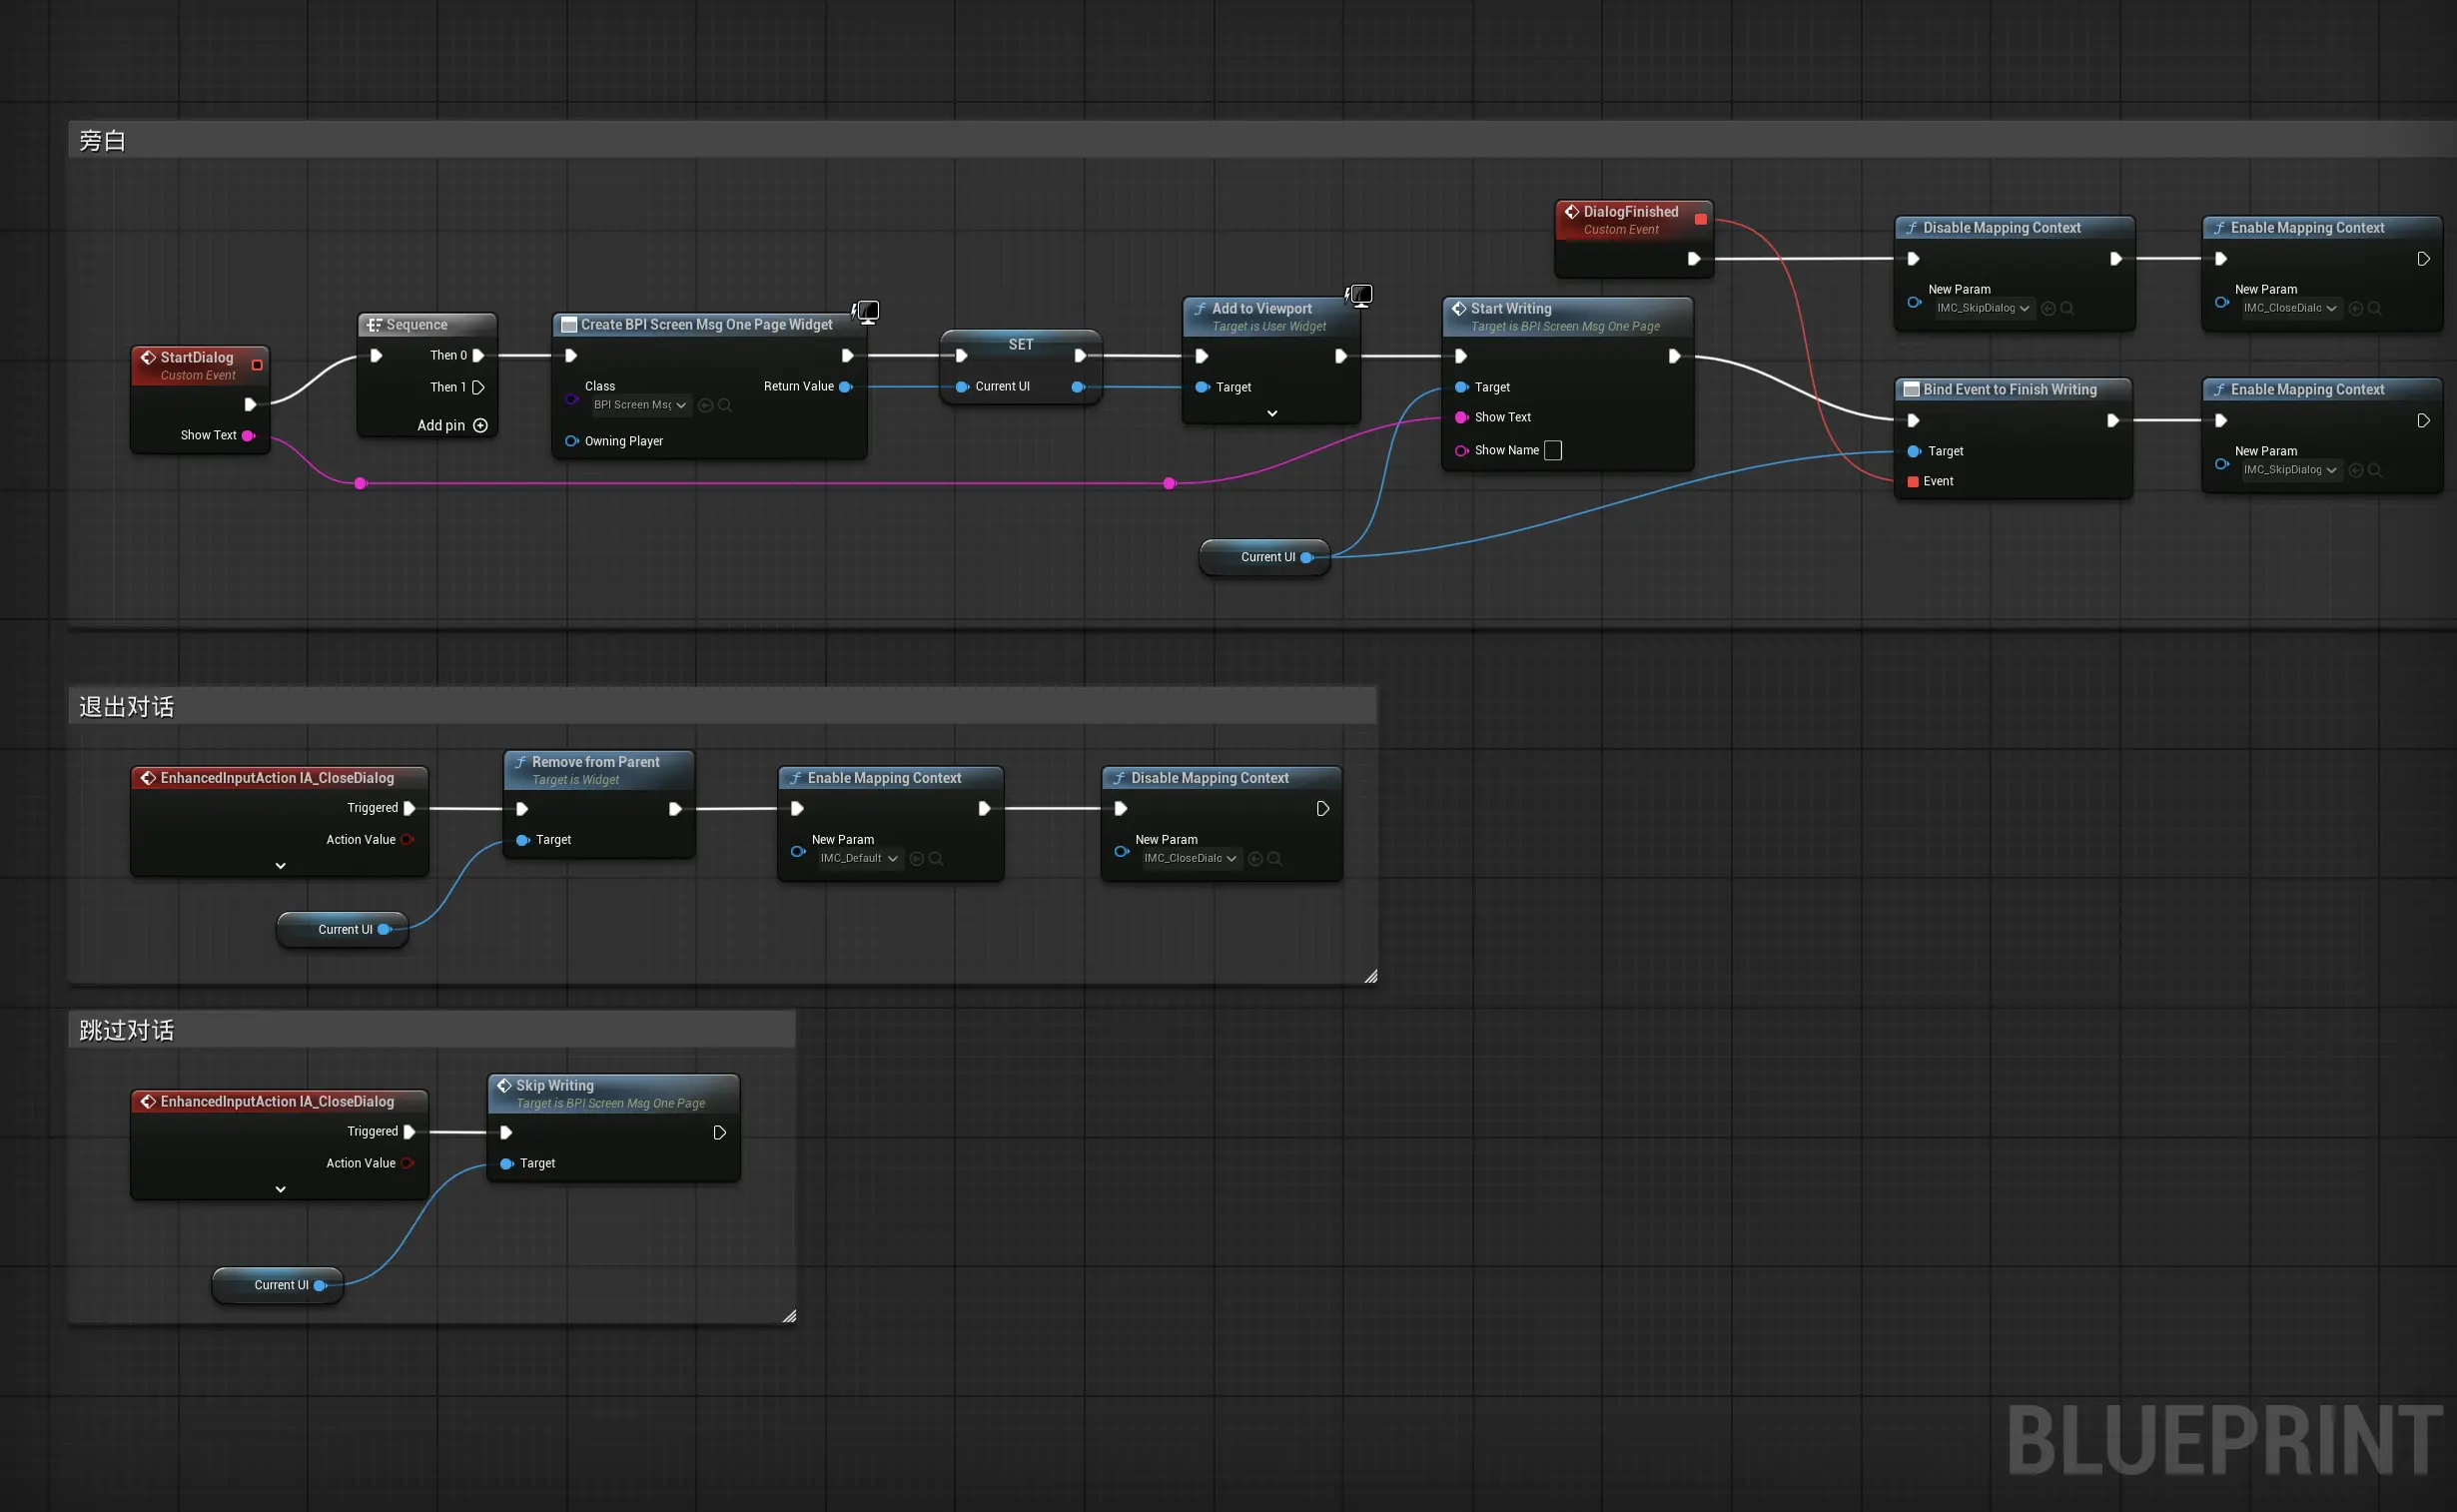This screenshot has height=1512, width=2457.
Task: Open the IMC_Default asset dropdown
Action: coord(859,858)
